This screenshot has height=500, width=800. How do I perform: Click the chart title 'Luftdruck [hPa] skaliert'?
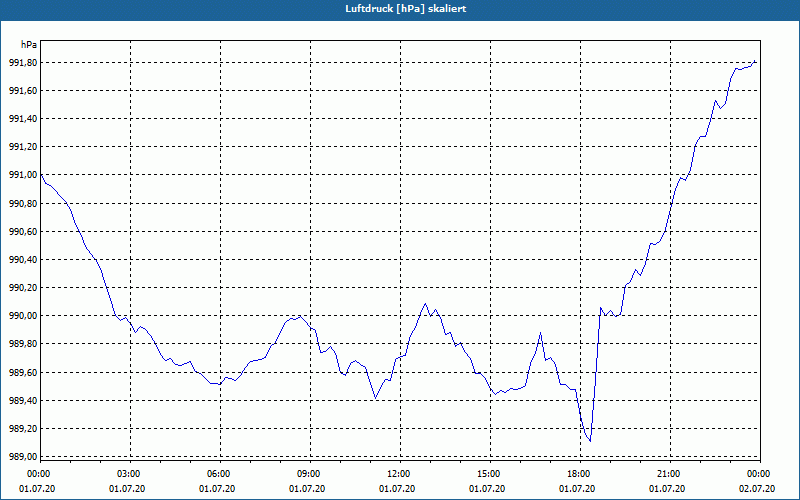pyautogui.click(x=405, y=9)
